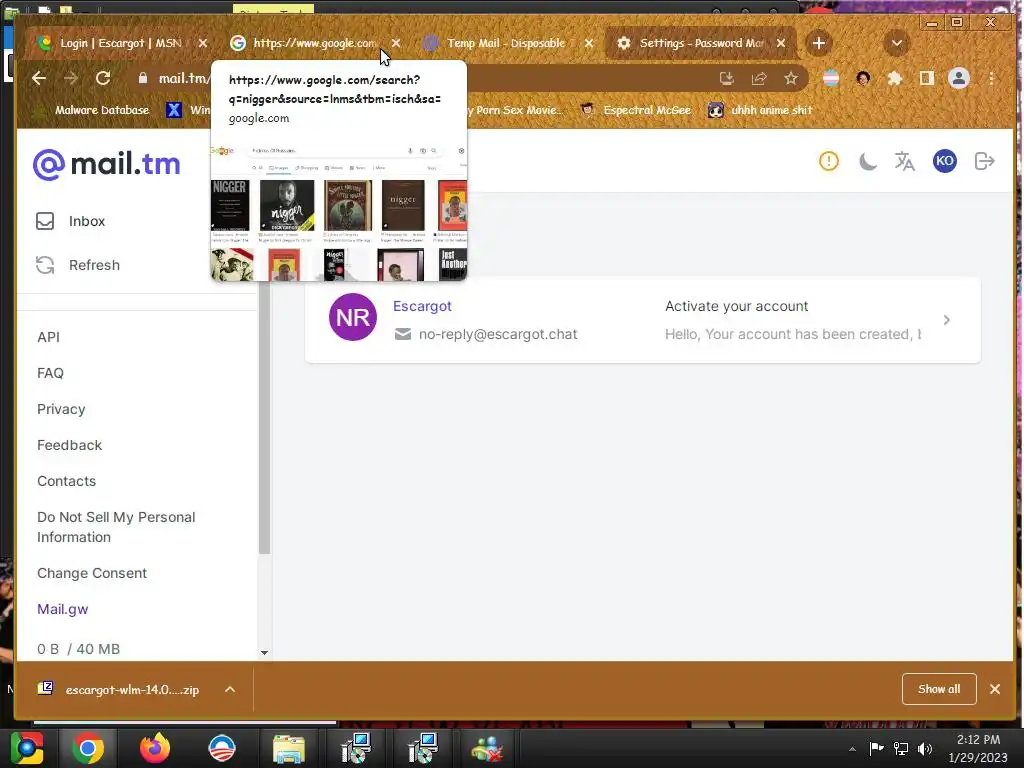Open the Feedback link

(69, 445)
